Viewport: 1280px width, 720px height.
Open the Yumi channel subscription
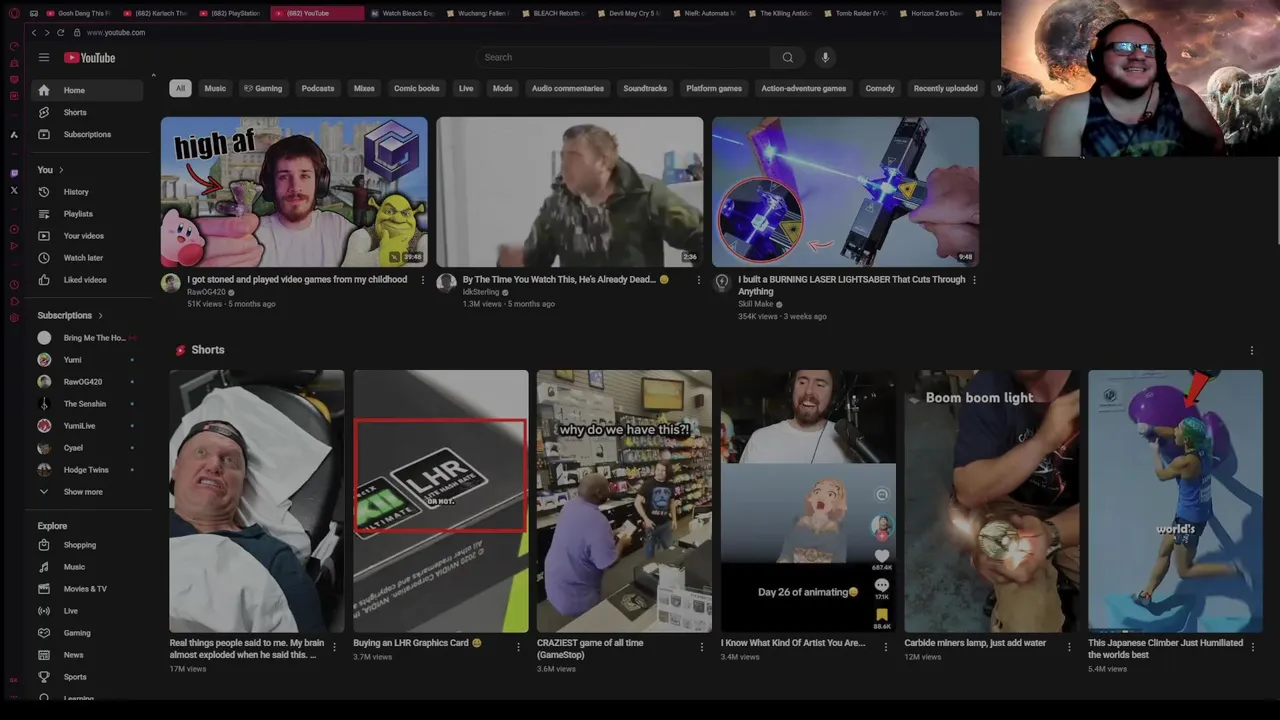point(87,360)
